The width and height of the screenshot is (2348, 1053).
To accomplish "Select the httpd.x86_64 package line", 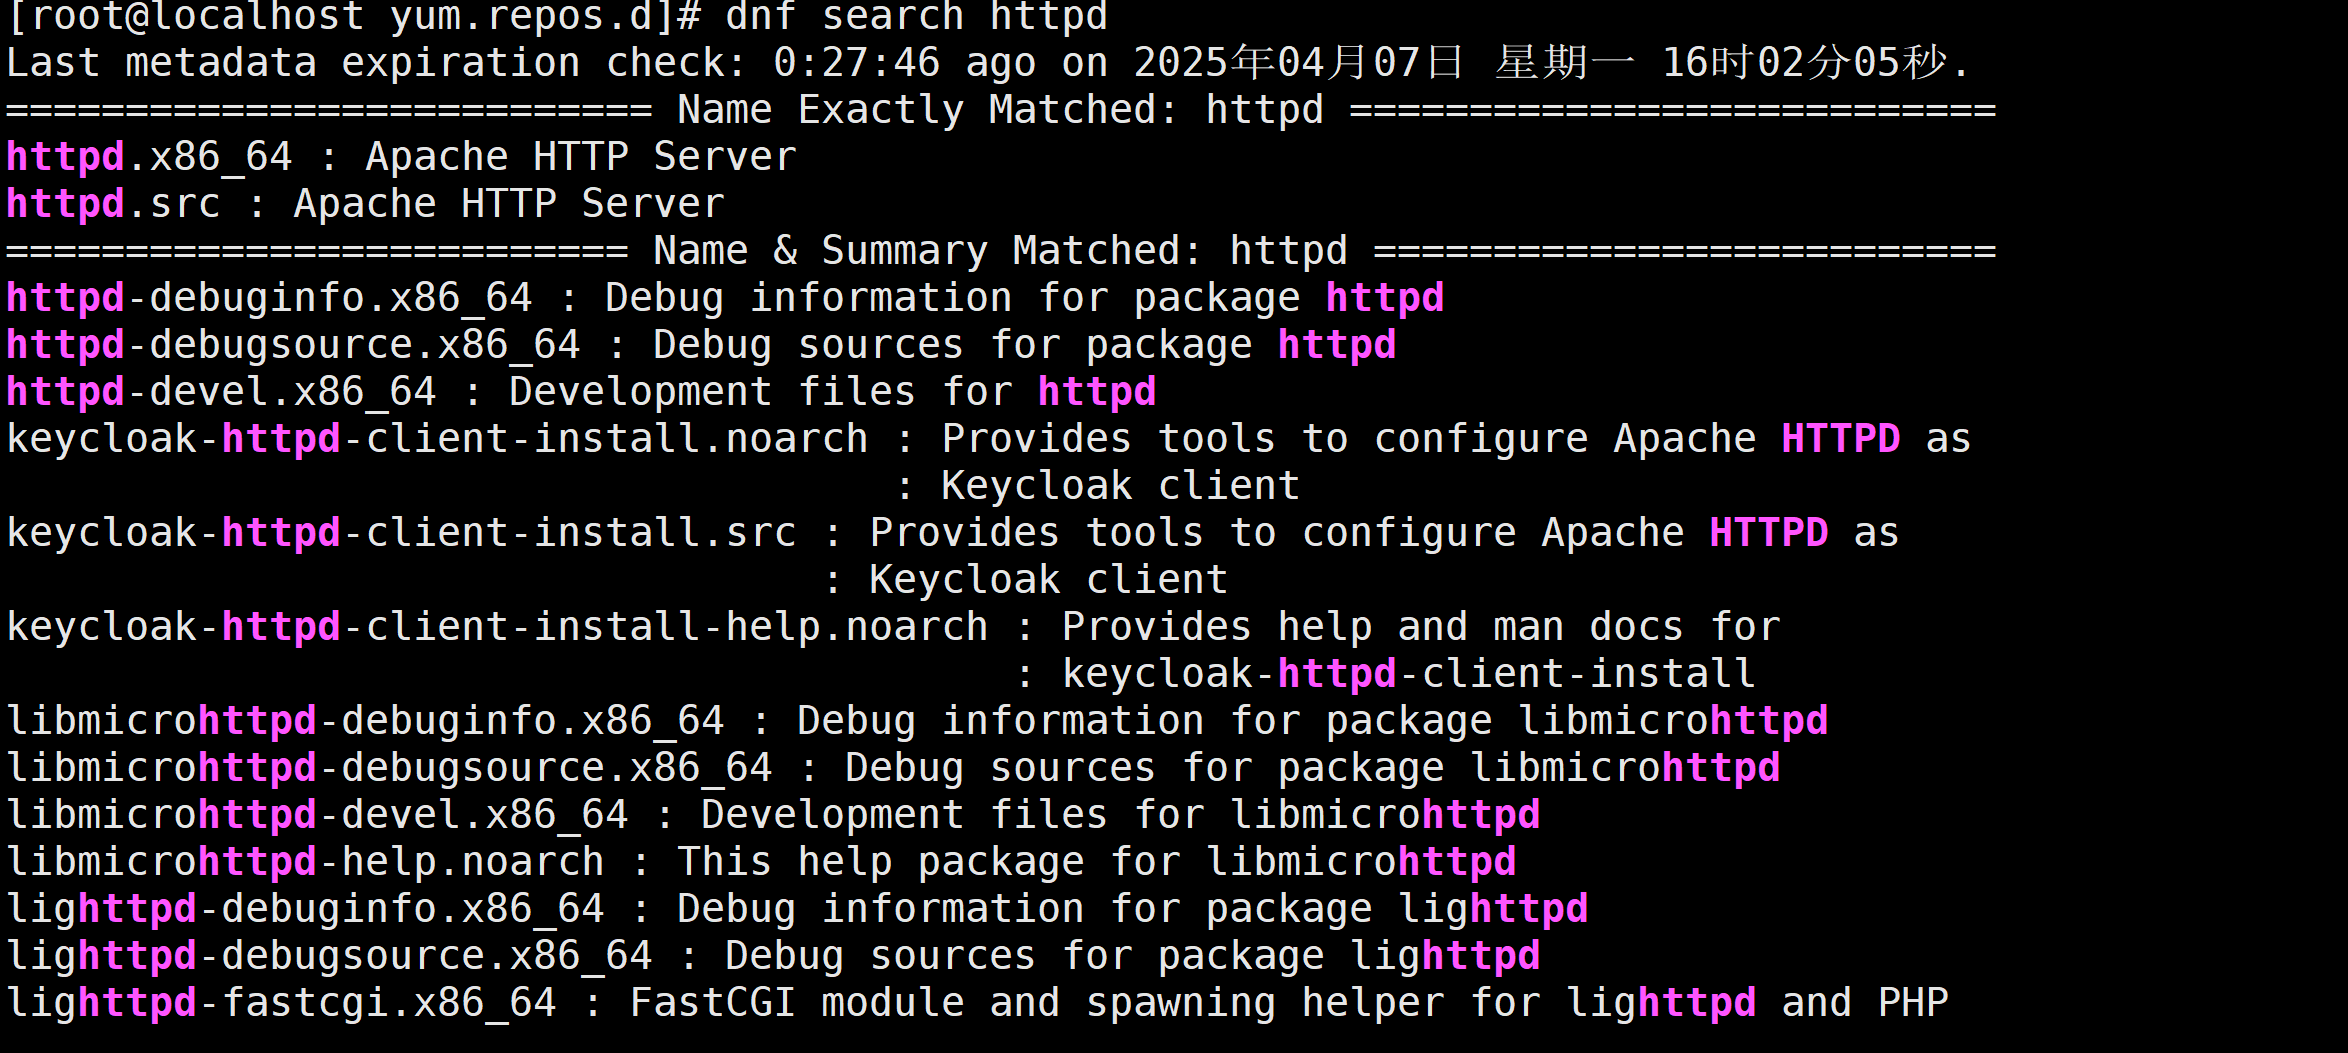I will tap(401, 157).
